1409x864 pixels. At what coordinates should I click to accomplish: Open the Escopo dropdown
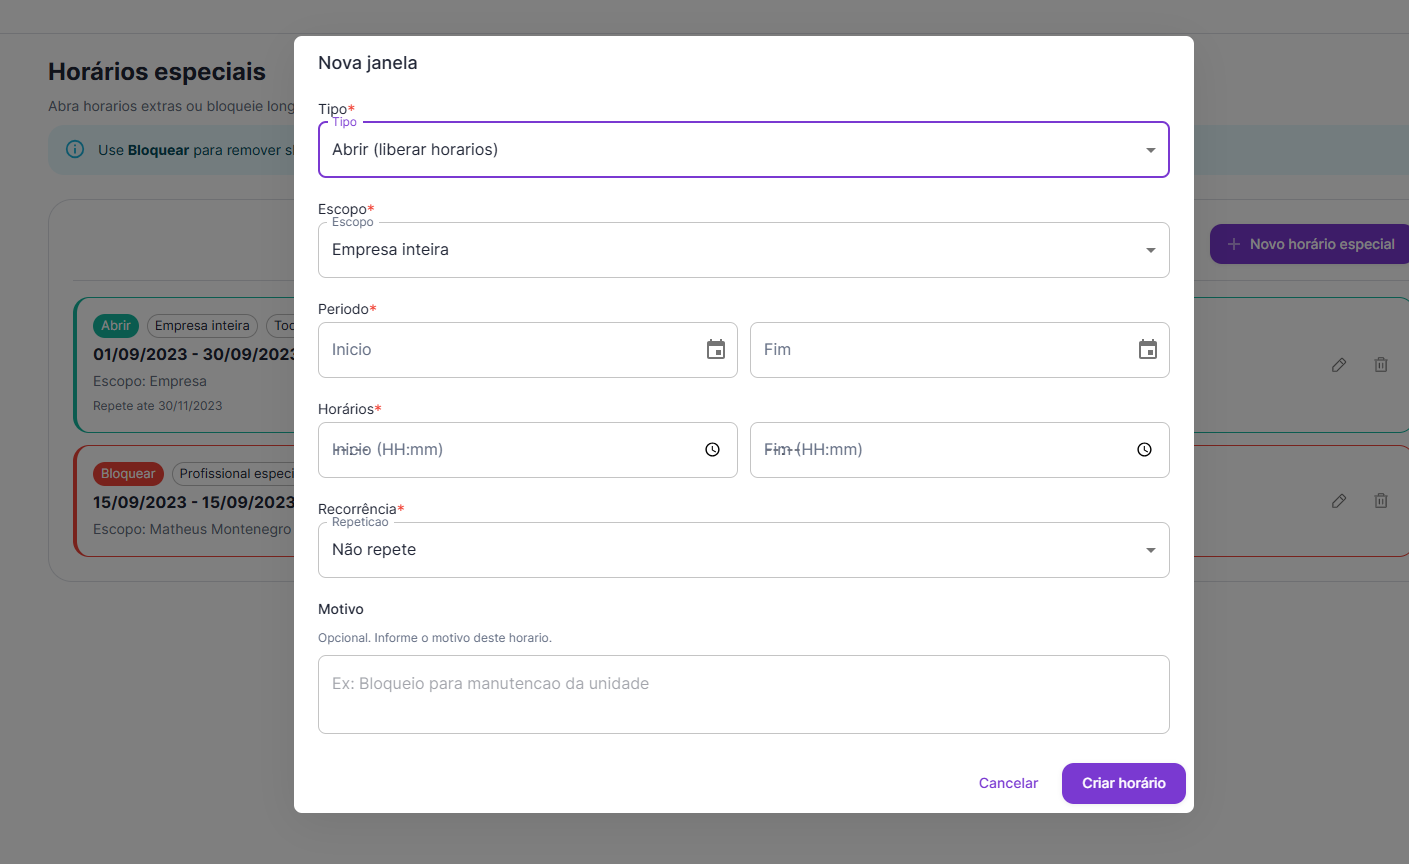744,250
